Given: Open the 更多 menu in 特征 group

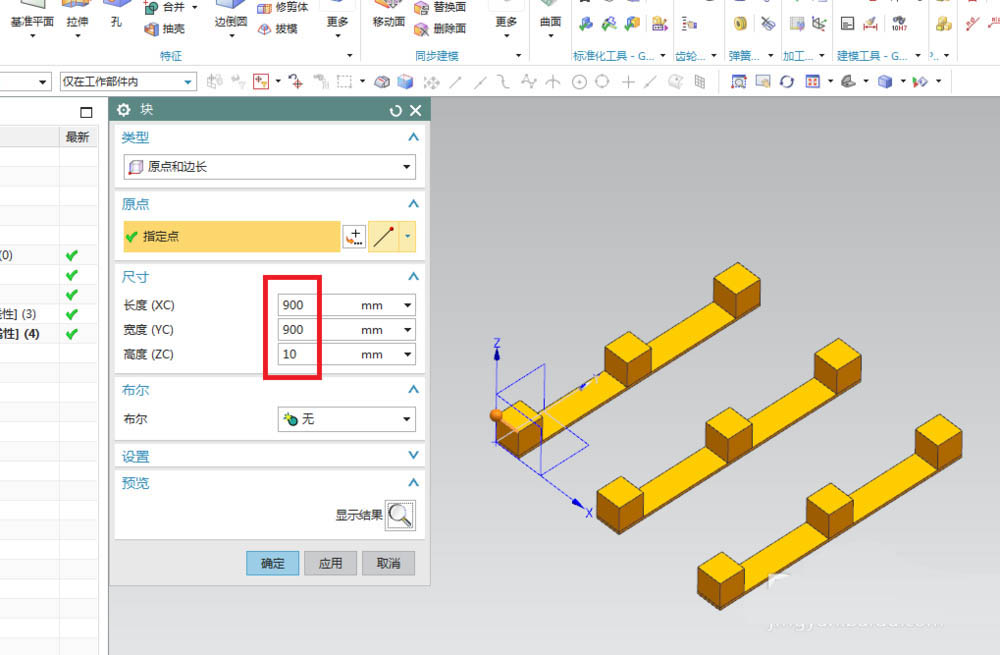Looking at the screenshot, I should [x=337, y=22].
